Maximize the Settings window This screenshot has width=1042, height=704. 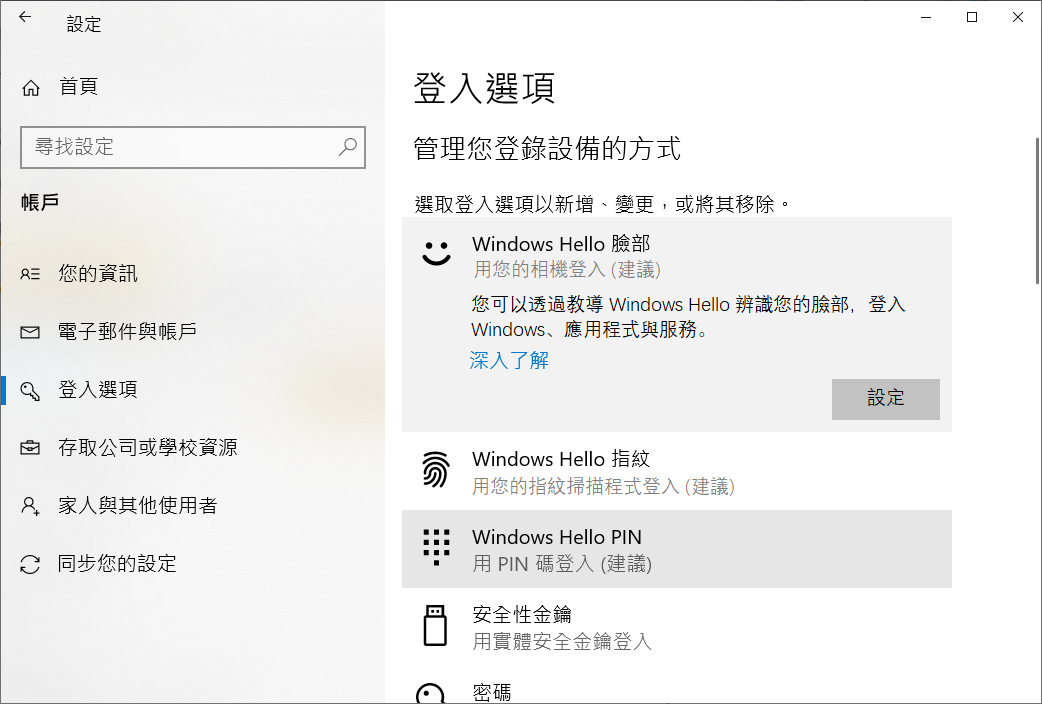click(x=972, y=17)
